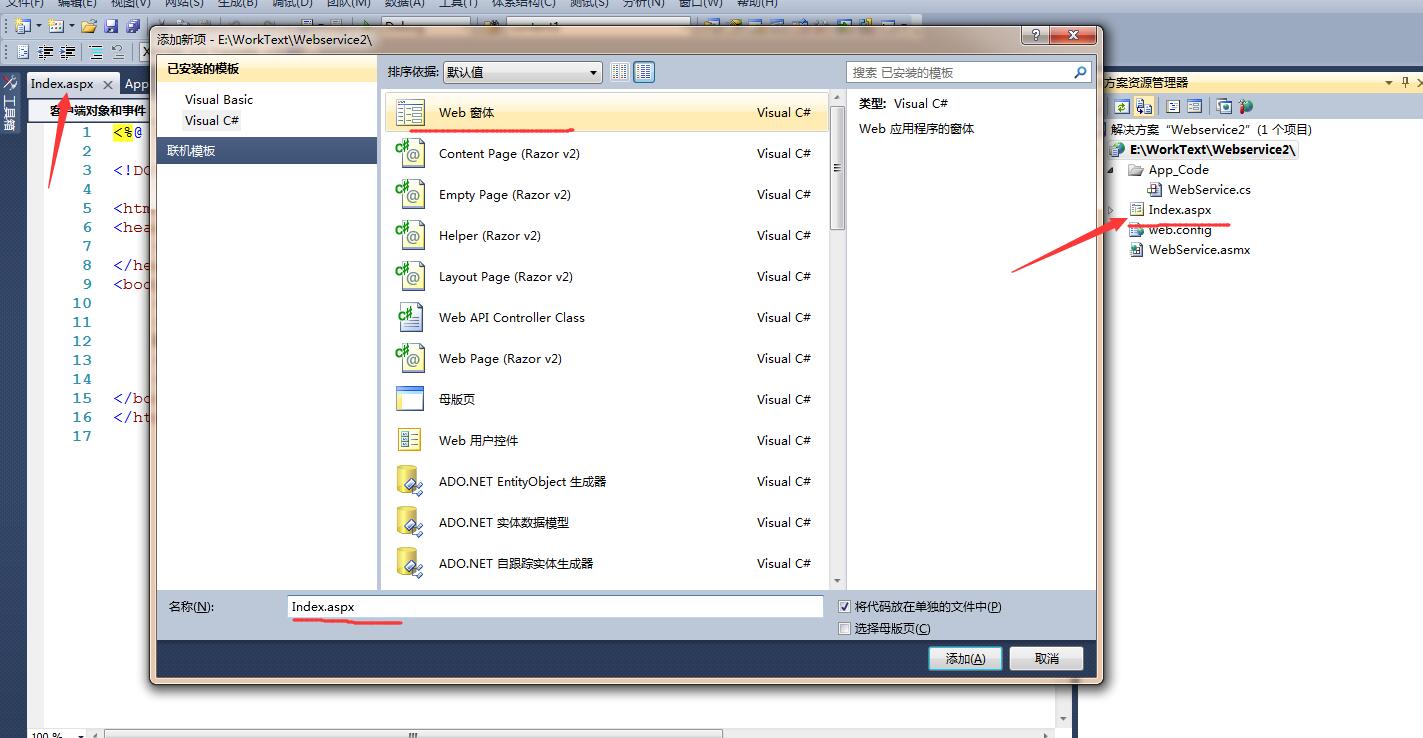Select Visual Basic under installed templates
The height and width of the screenshot is (738, 1423).
(219, 100)
